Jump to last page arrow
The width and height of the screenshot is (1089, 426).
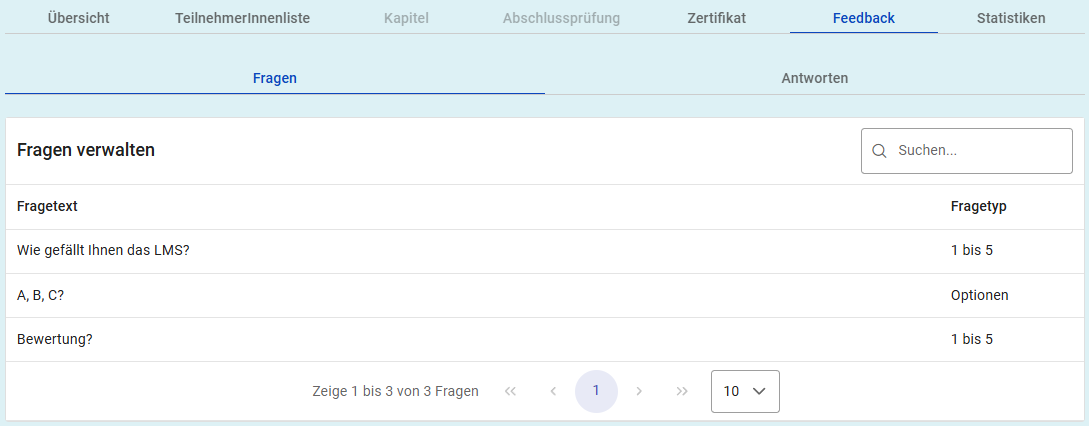click(x=682, y=391)
